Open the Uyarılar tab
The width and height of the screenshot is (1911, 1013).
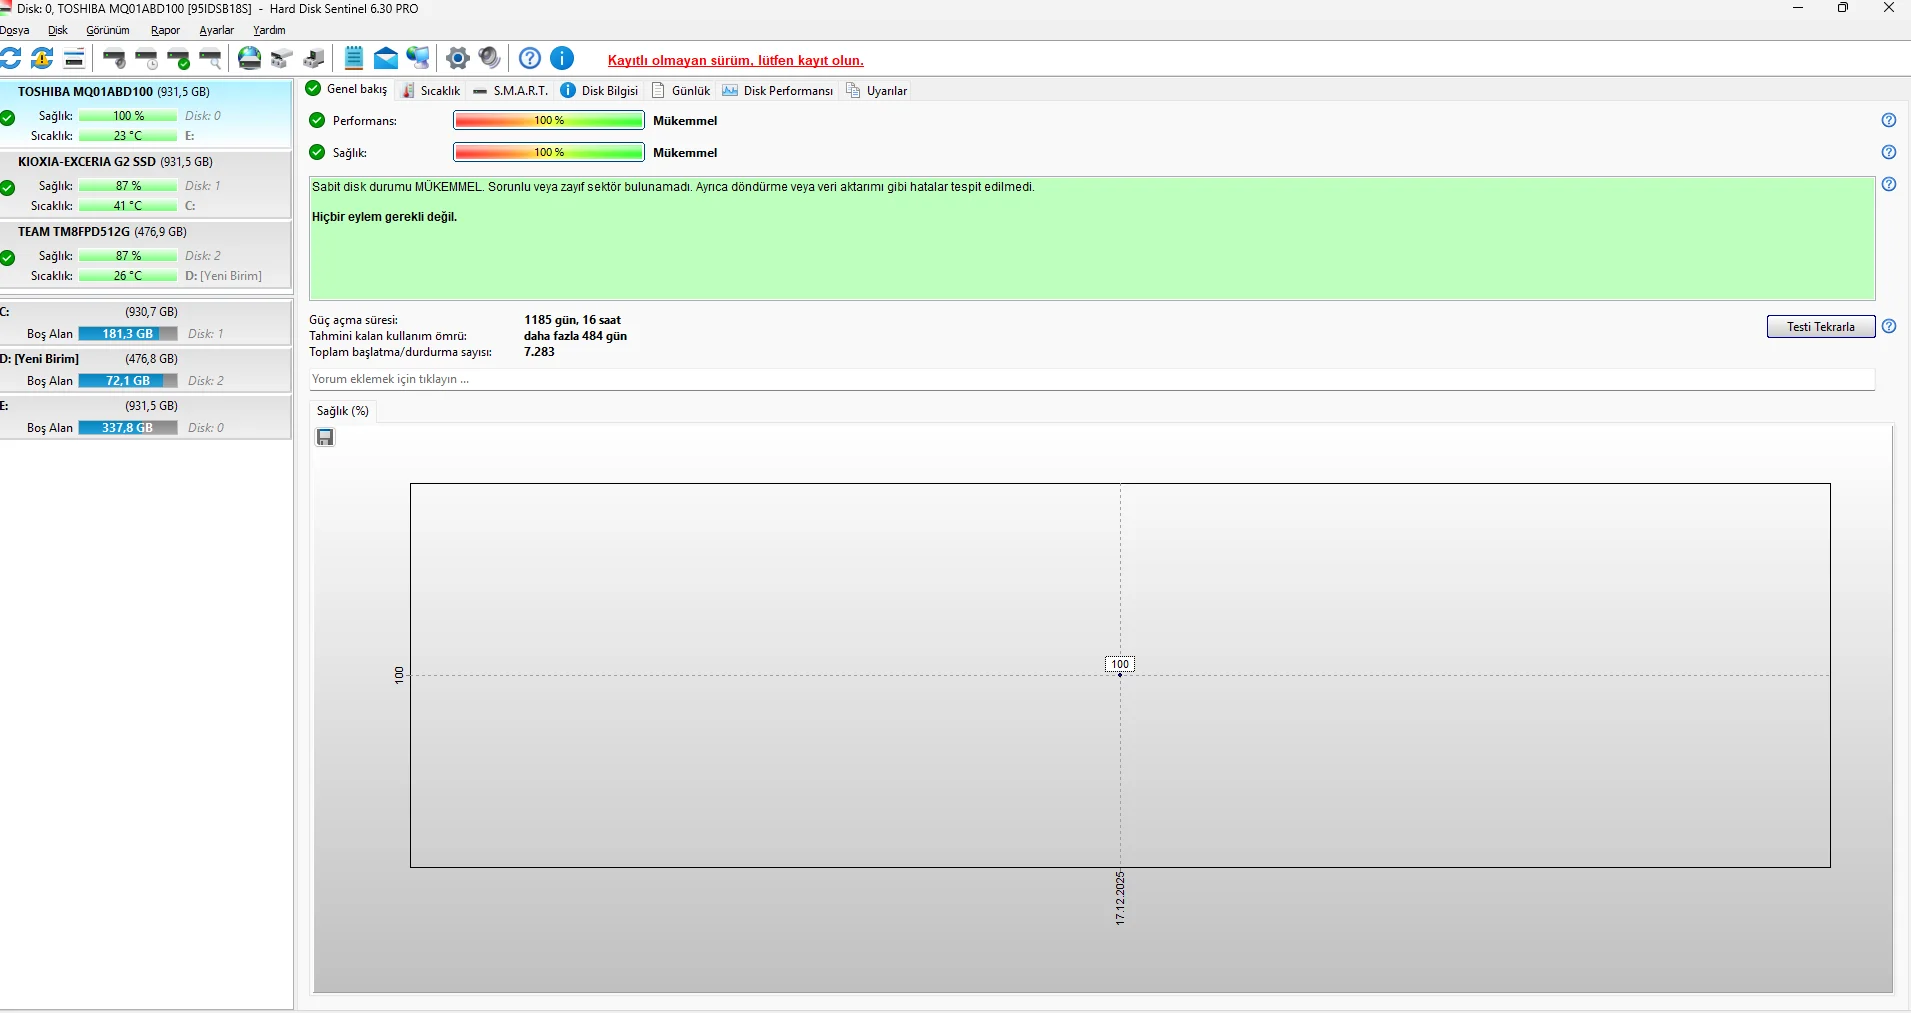pyautogui.click(x=877, y=90)
